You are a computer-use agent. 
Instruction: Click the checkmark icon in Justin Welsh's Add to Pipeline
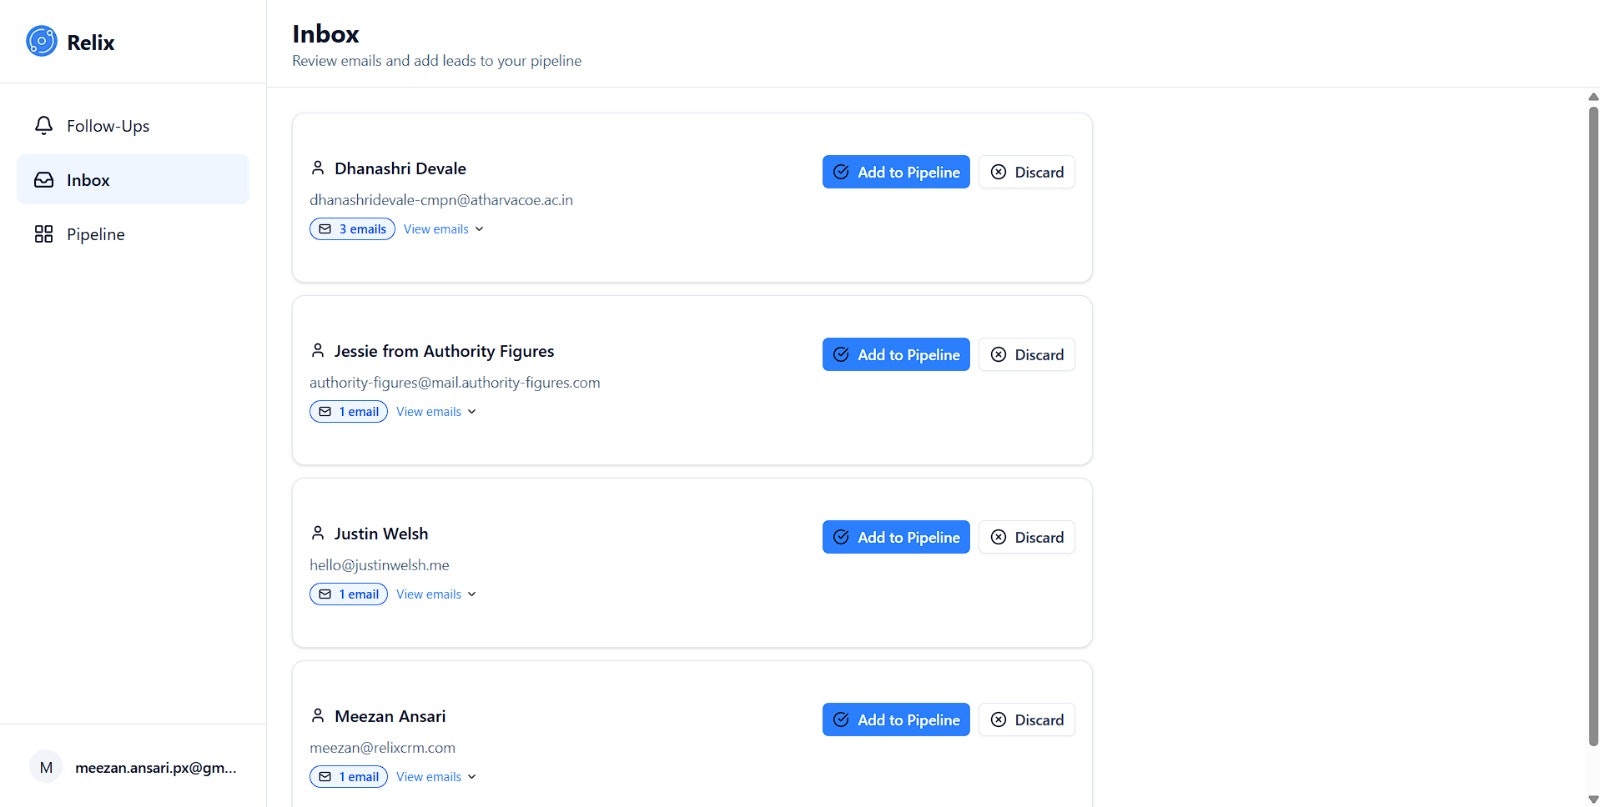[840, 537]
